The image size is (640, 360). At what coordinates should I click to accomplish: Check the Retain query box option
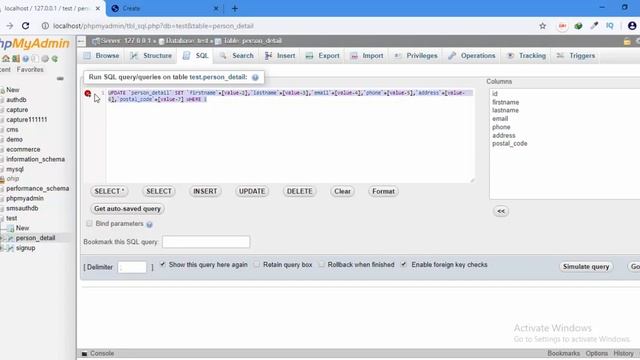tap(257, 264)
